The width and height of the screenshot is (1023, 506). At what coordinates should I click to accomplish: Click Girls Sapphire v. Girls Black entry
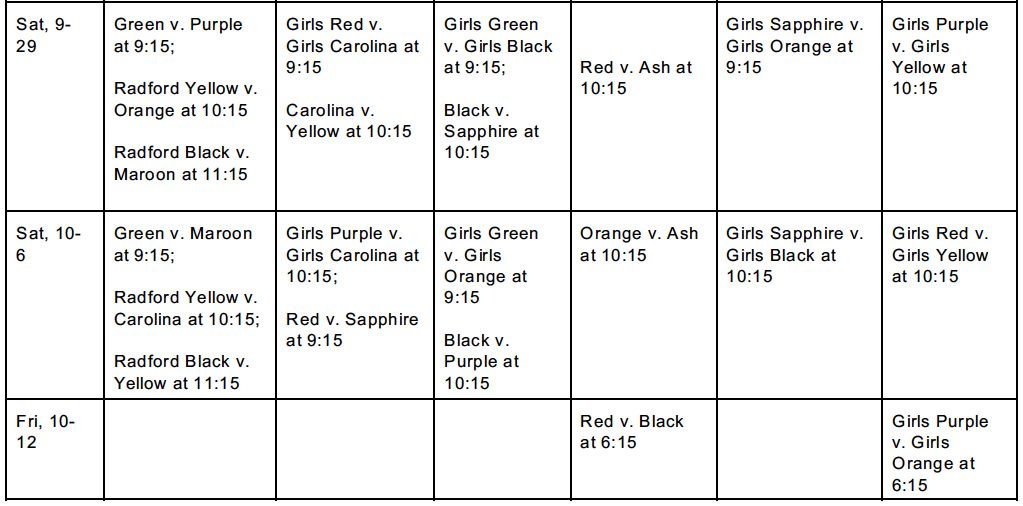(794, 254)
